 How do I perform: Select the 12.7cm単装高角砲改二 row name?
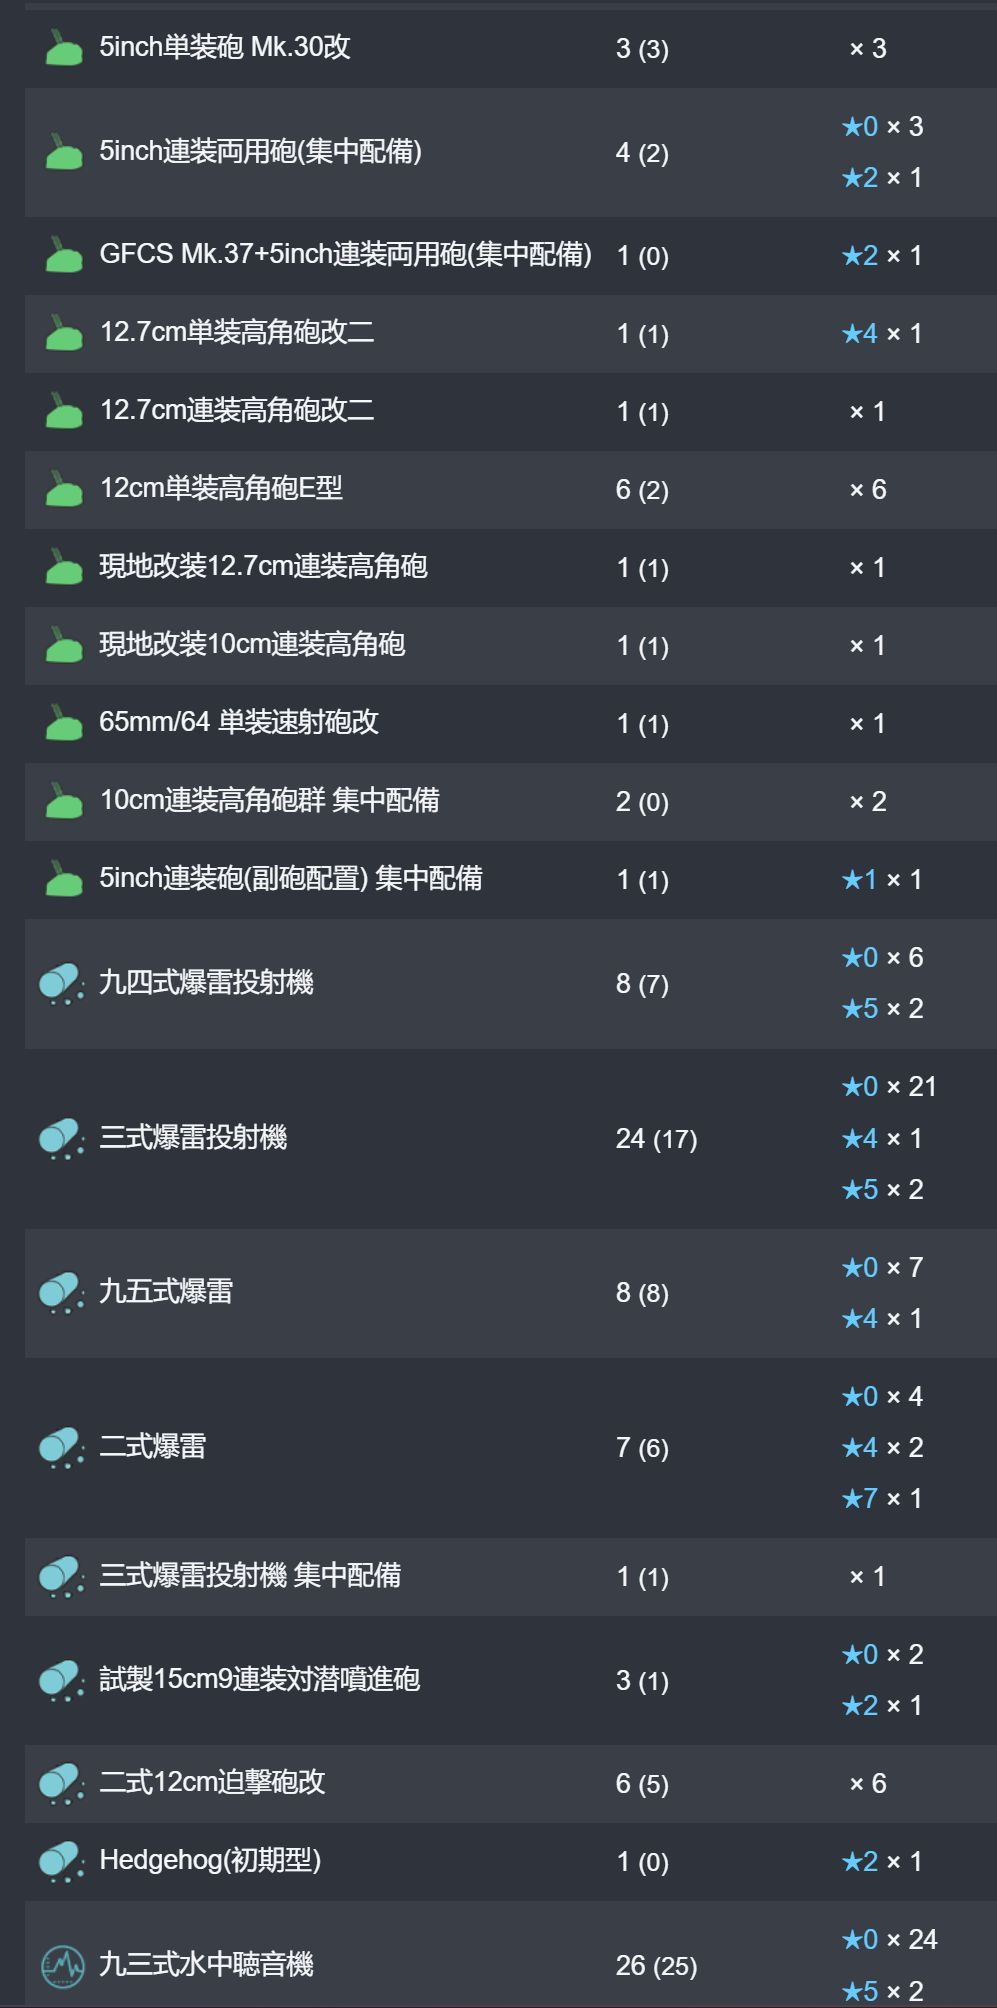coord(237,332)
